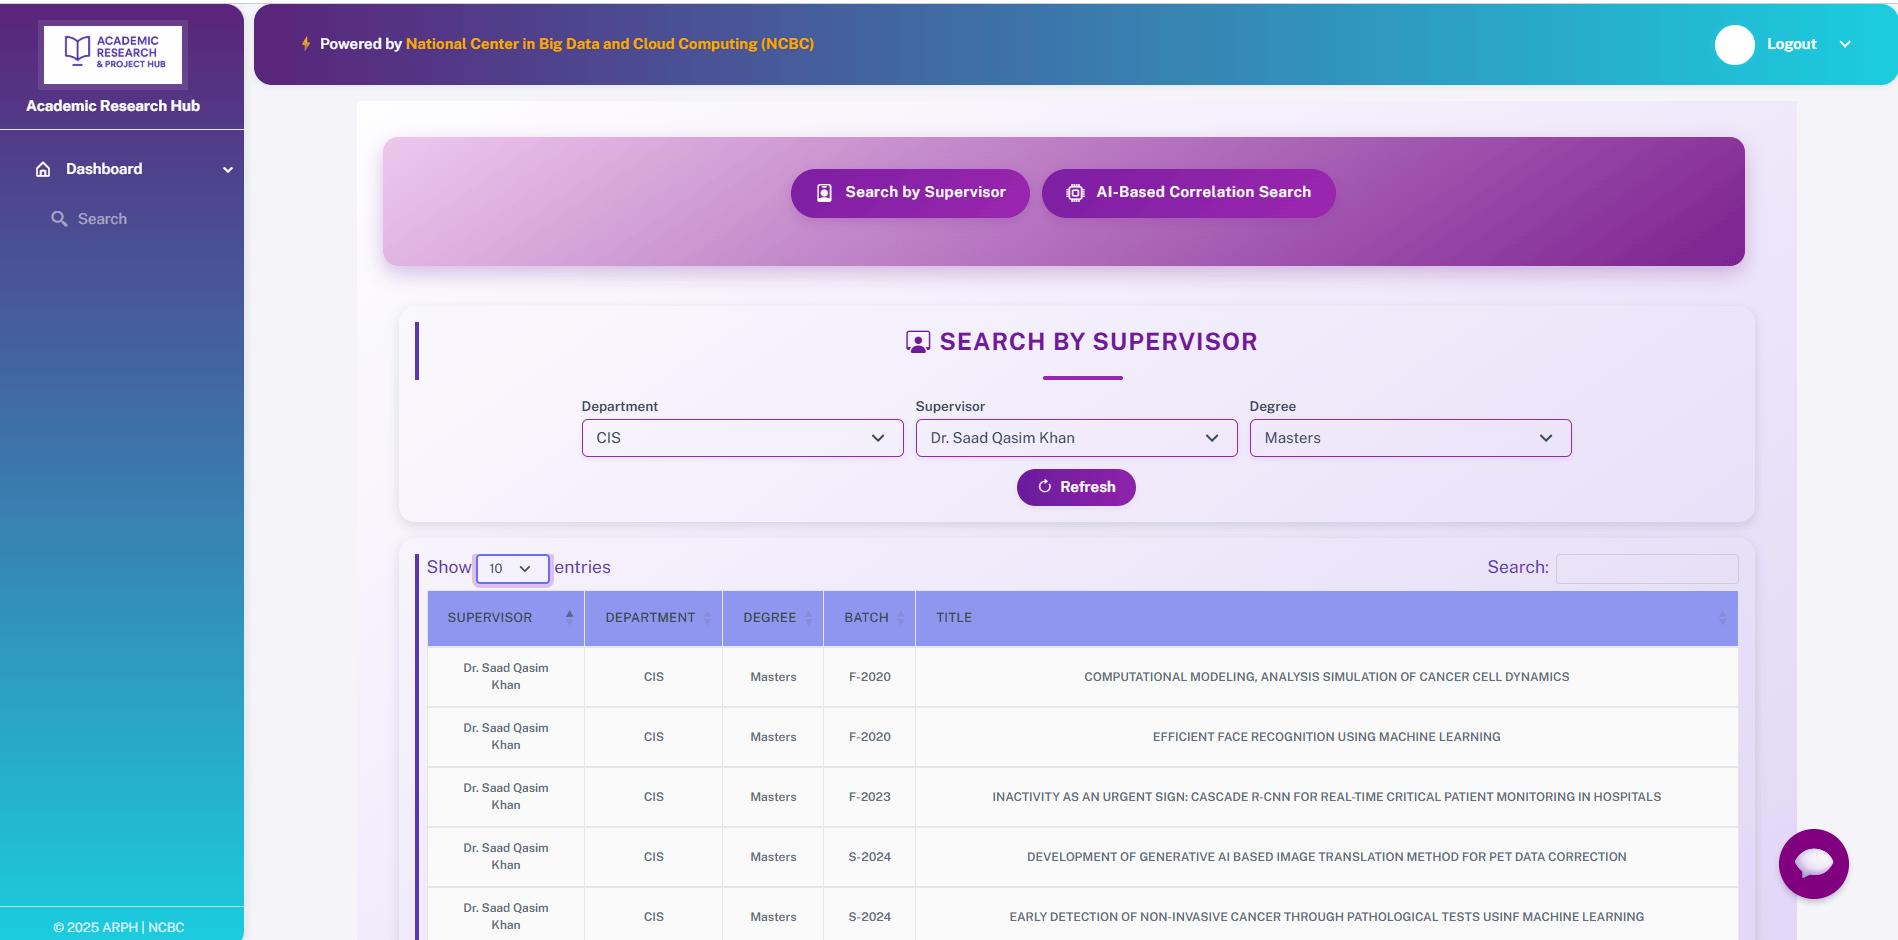Open the Department dropdown showing CIS
The height and width of the screenshot is (940, 1898).
coord(742,438)
